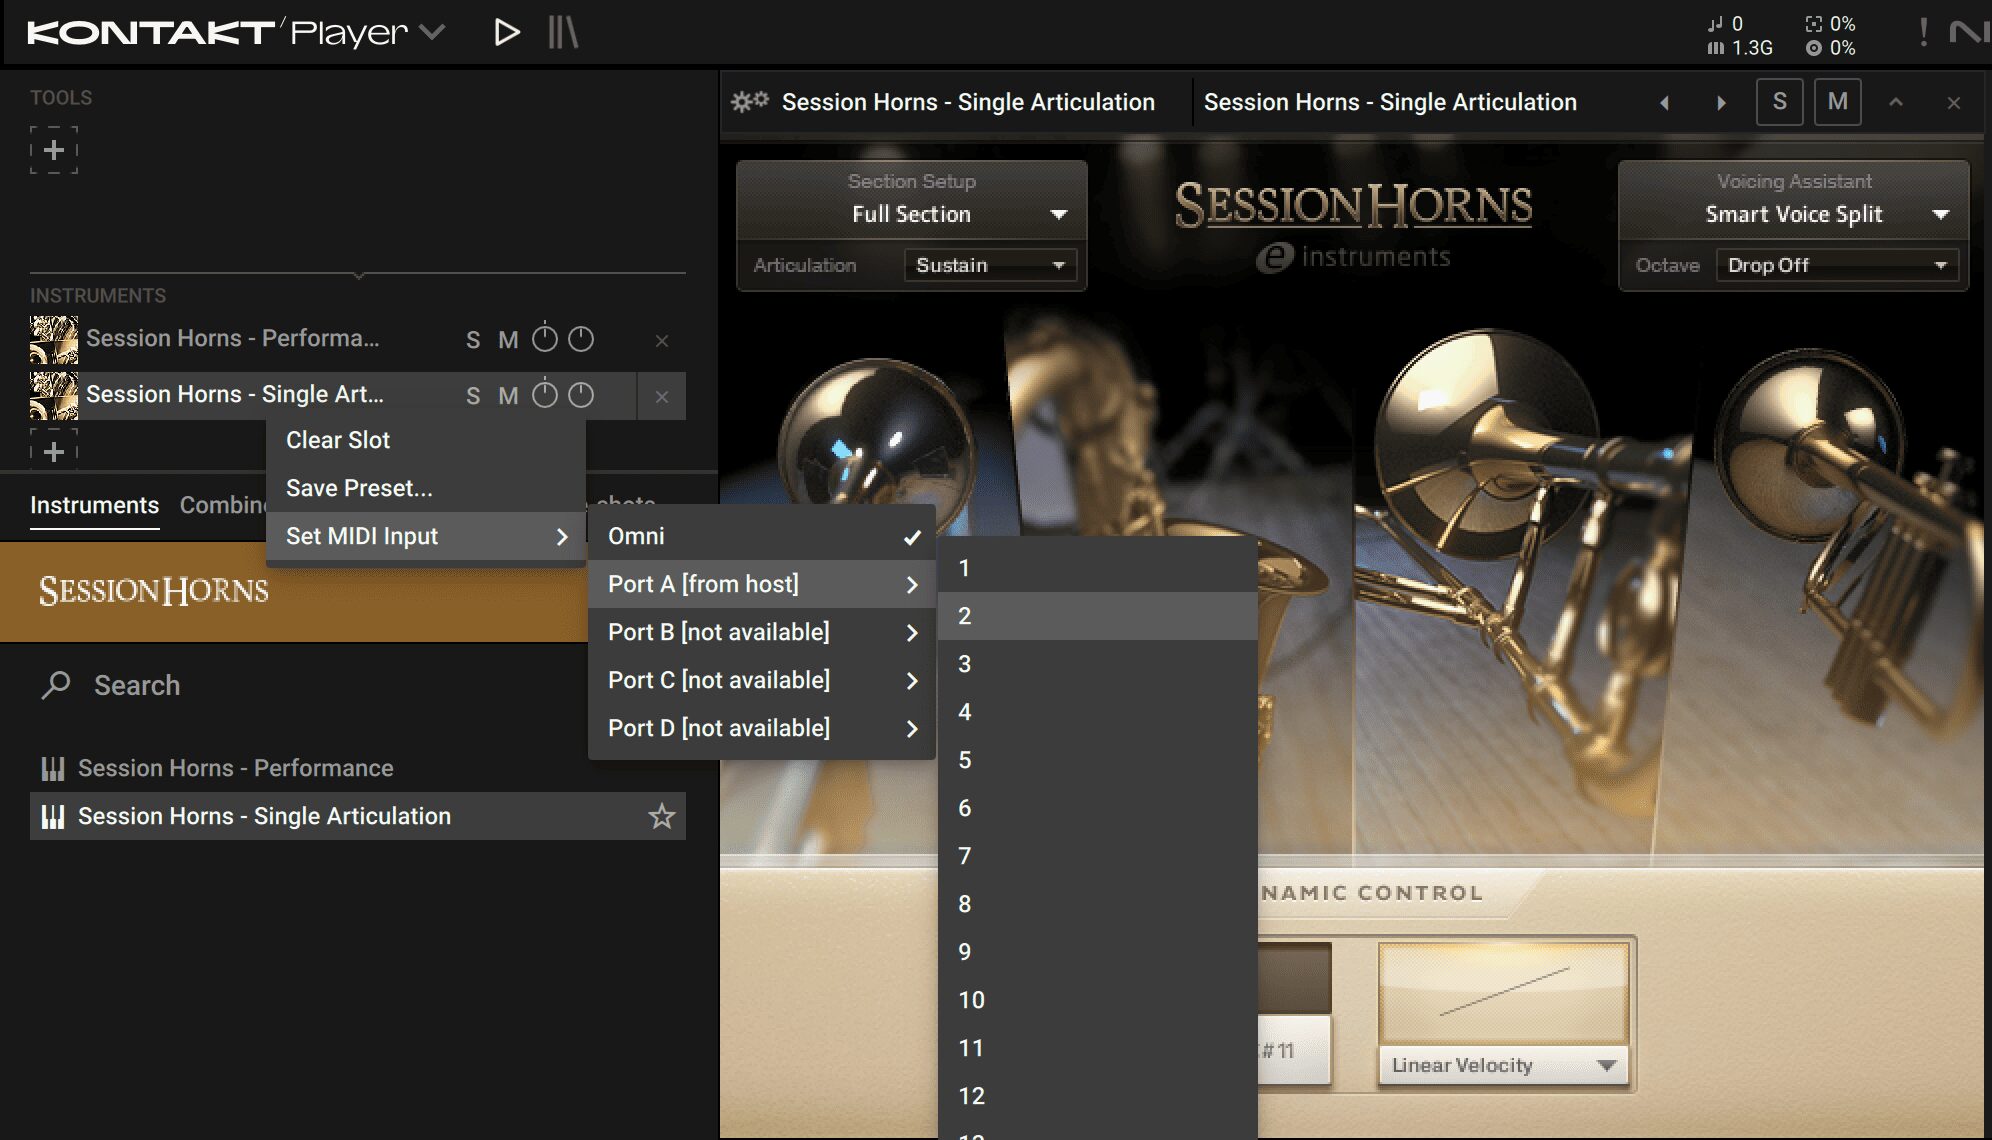Screen dimensions: 1992x1140
Task: Select Session Horns - Performance in browser list
Action: (x=358, y=768)
